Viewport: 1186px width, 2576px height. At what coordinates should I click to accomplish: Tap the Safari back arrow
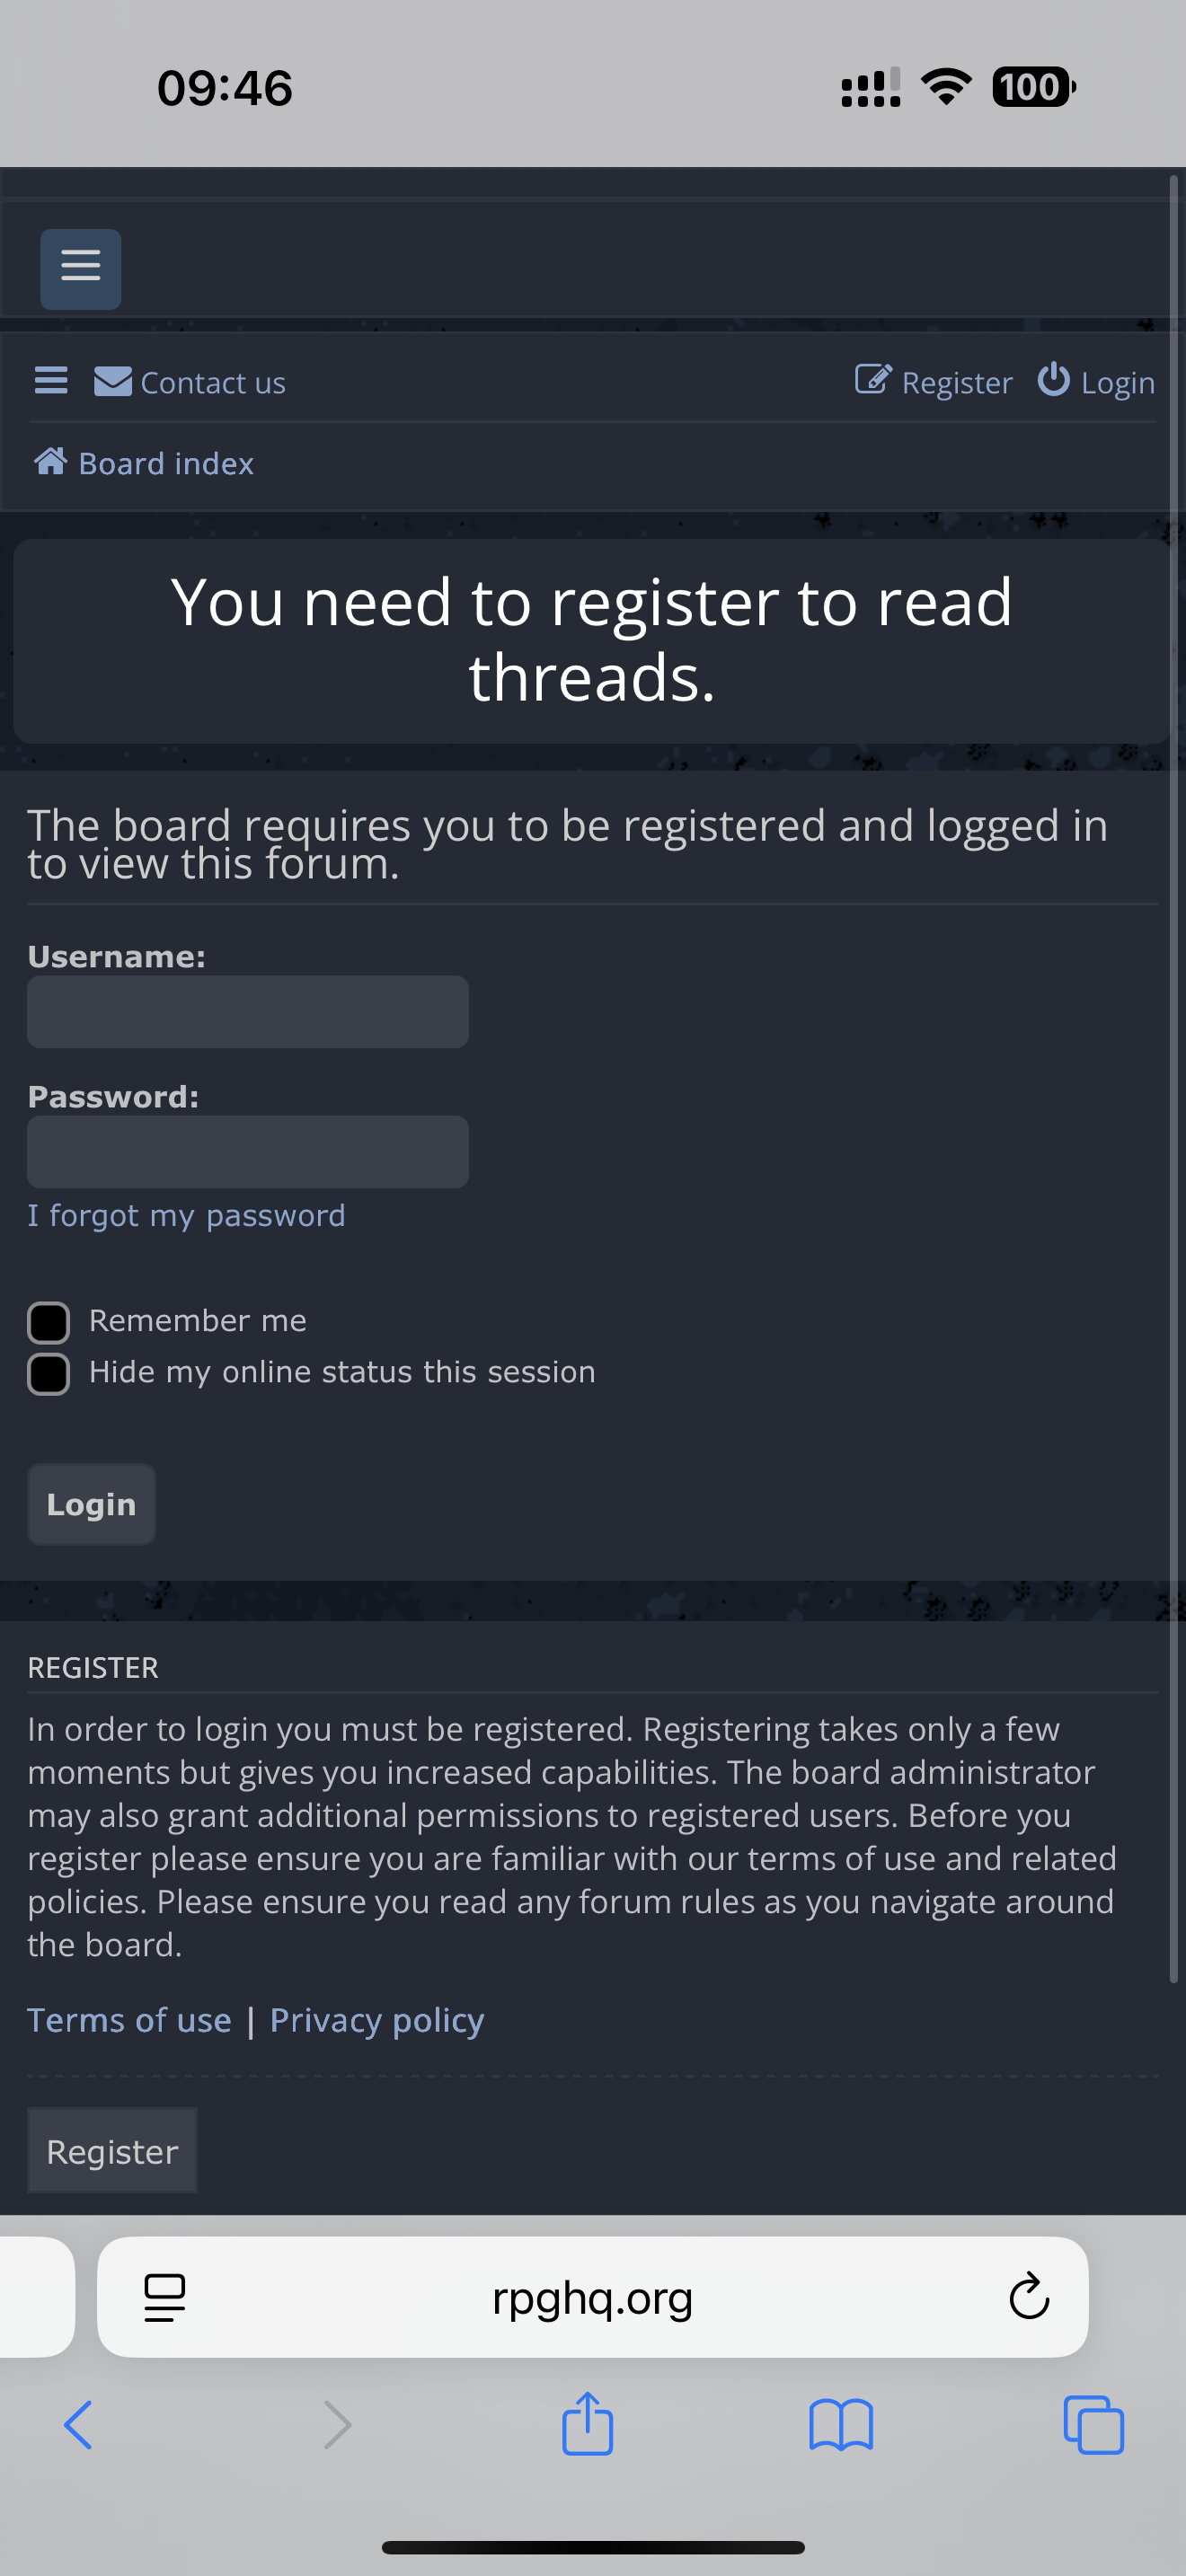click(x=78, y=2425)
